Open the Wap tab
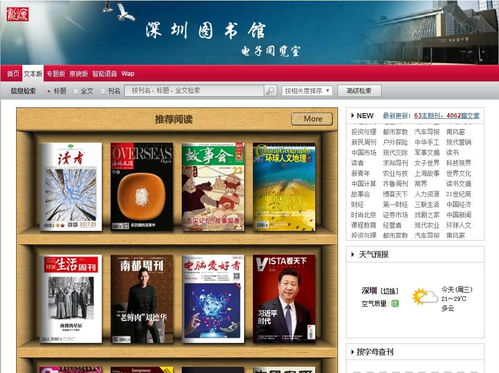 tap(128, 74)
